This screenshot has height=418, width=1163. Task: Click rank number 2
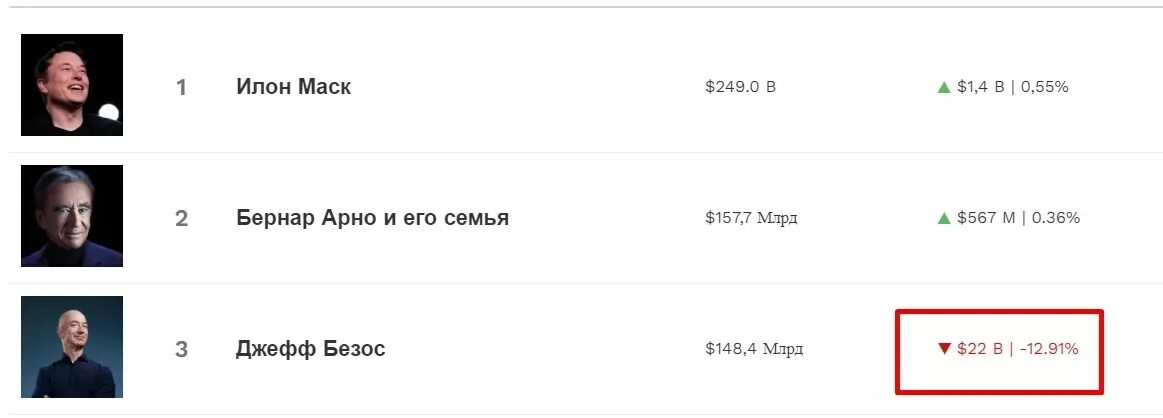(181, 219)
